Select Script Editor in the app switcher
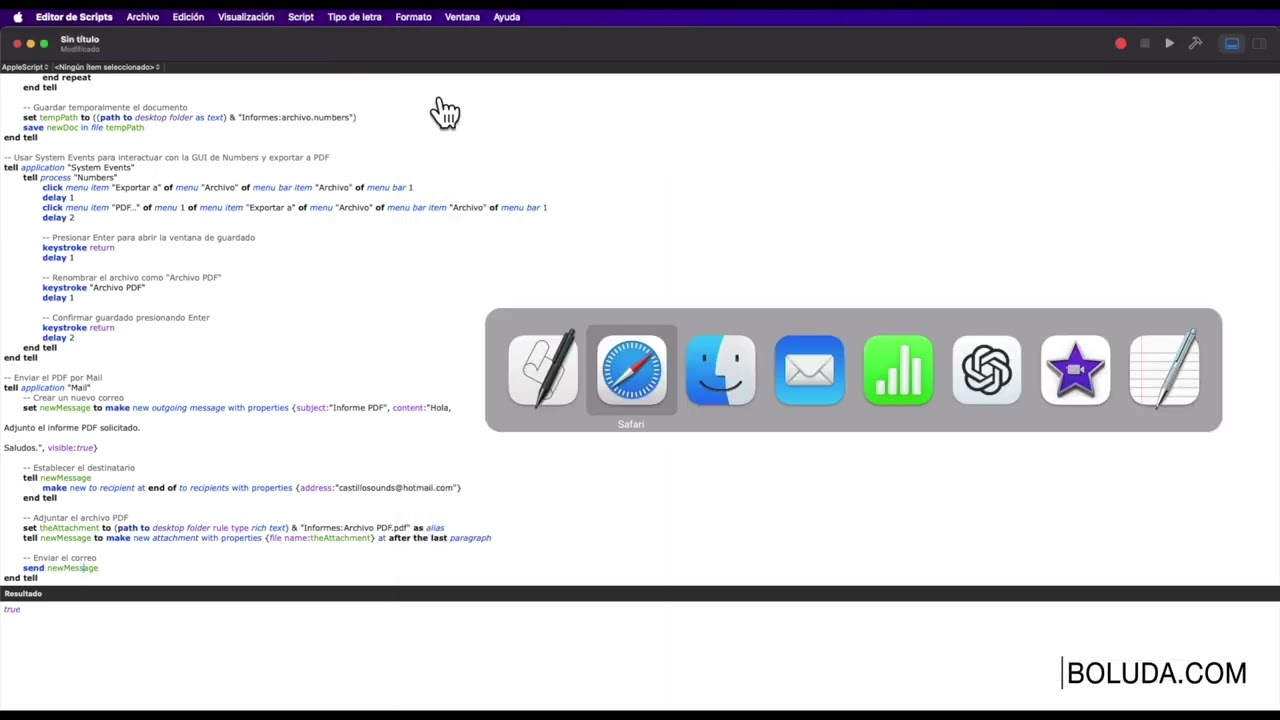The image size is (1280, 720). tap(543, 370)
